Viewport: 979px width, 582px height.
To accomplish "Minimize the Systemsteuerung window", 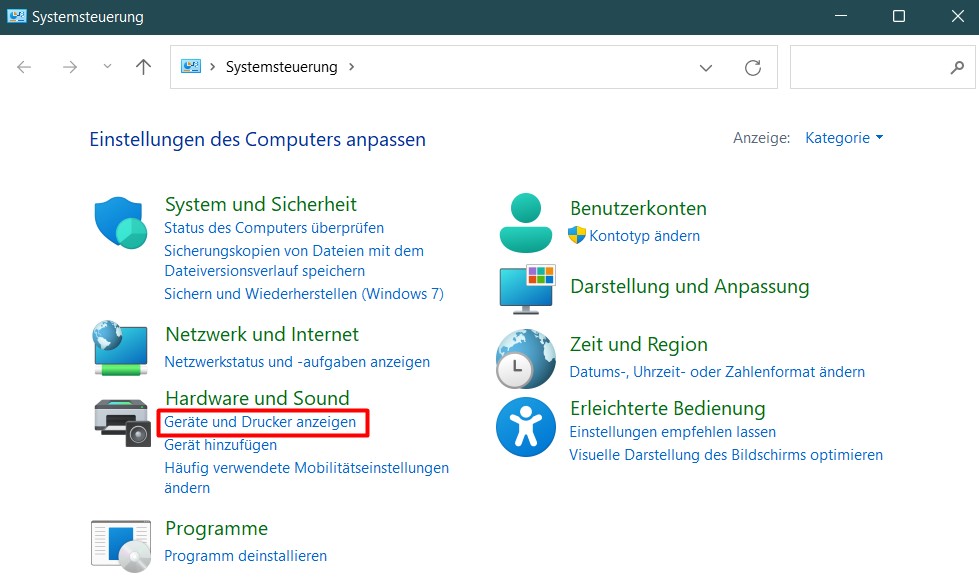I will coord(841,16).
